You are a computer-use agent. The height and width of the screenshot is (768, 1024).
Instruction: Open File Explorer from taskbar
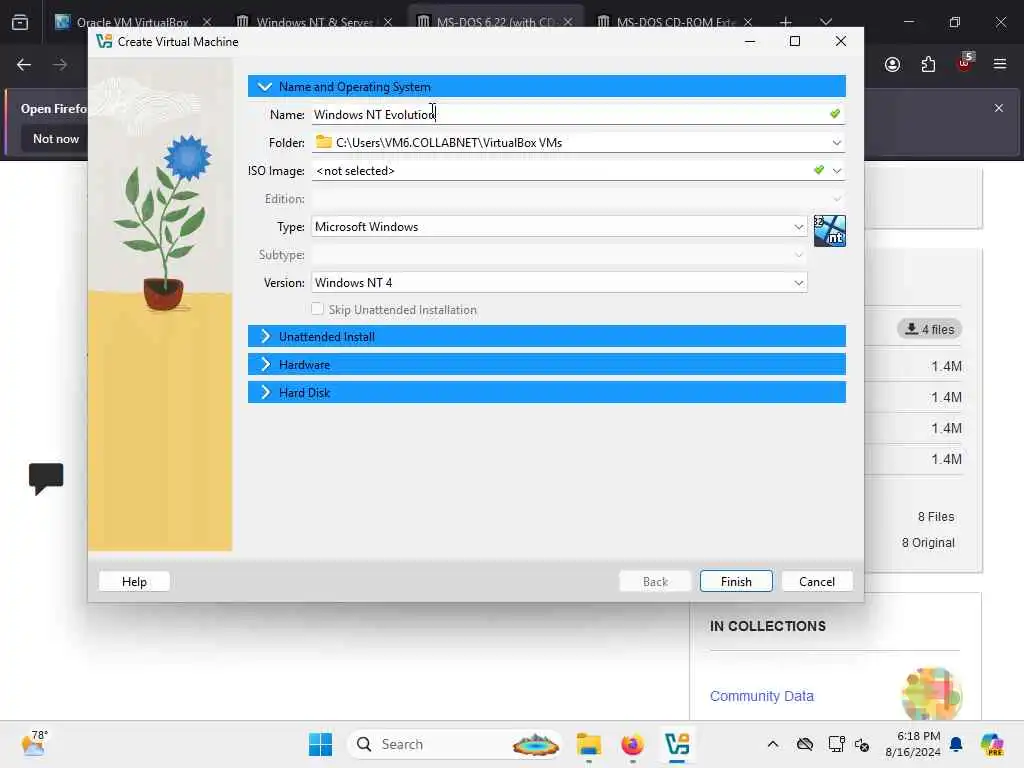pyautogui.click(x=588, y=744)
